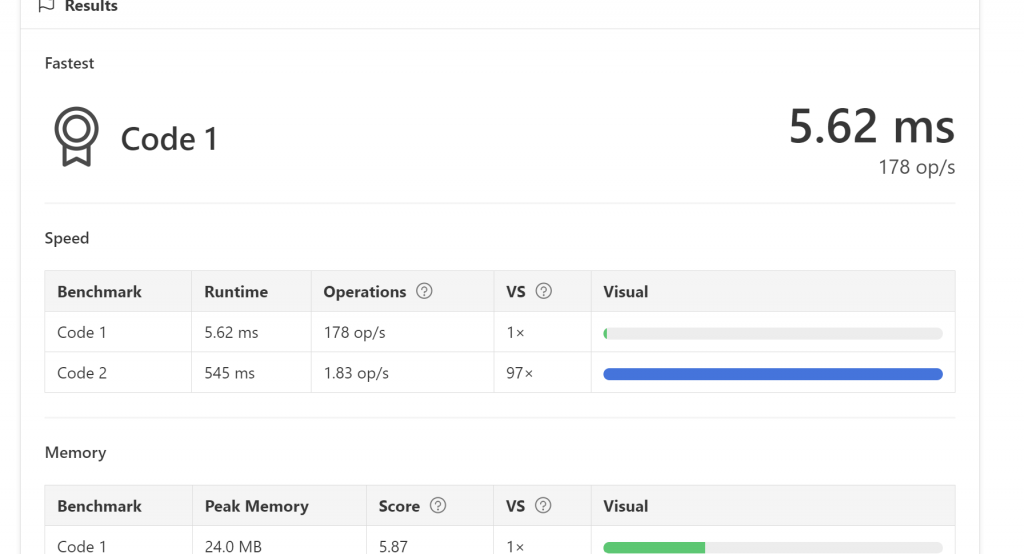Click the Runtime column header
Image resolution: width=1024 pixels, height=554 pixels.
(236, 292)
